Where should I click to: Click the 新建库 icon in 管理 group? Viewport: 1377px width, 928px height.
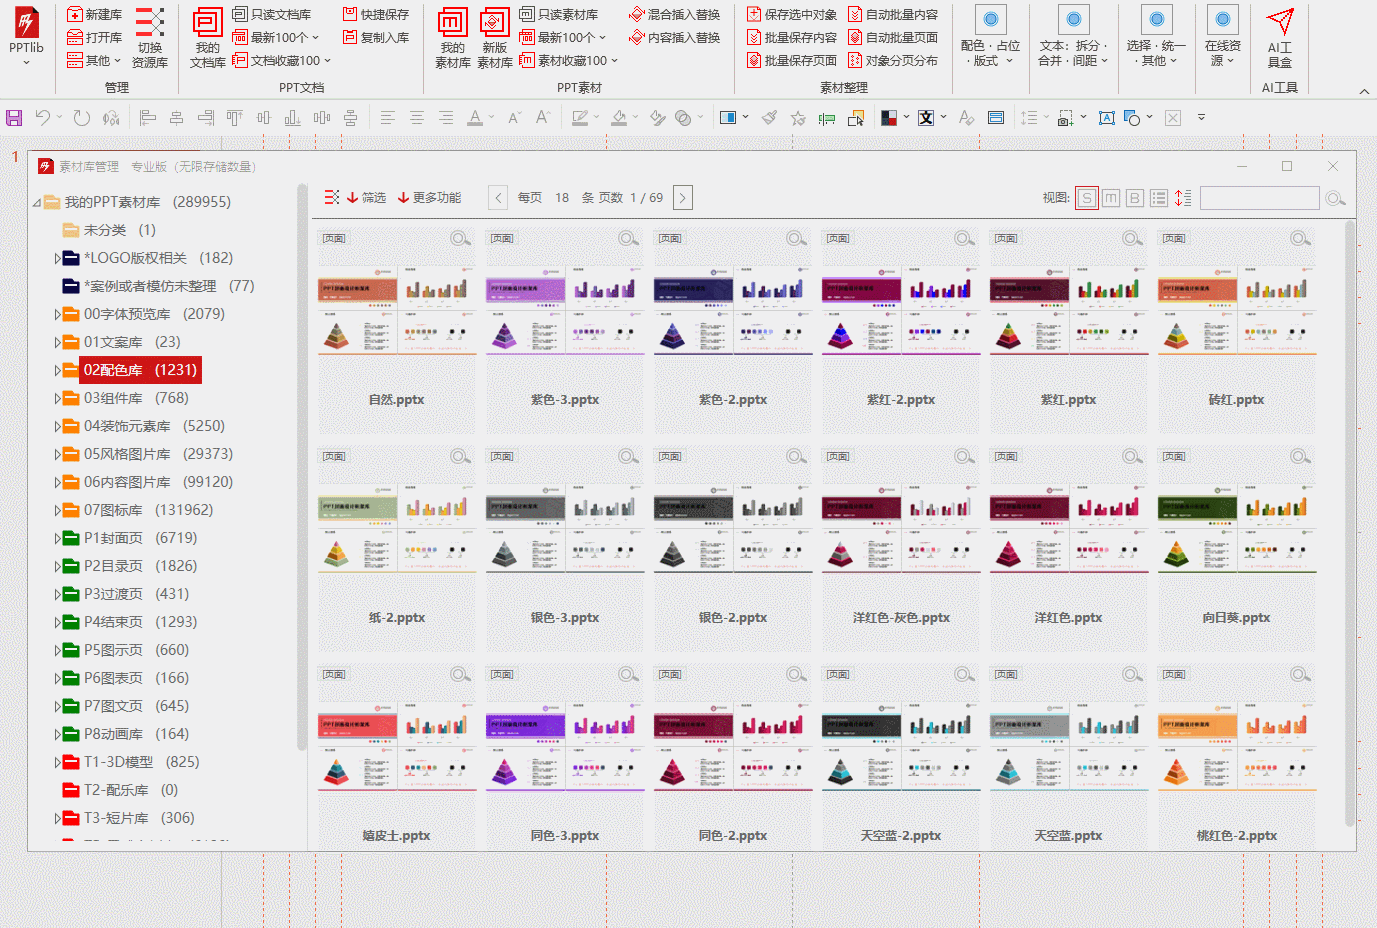(75, 14)
